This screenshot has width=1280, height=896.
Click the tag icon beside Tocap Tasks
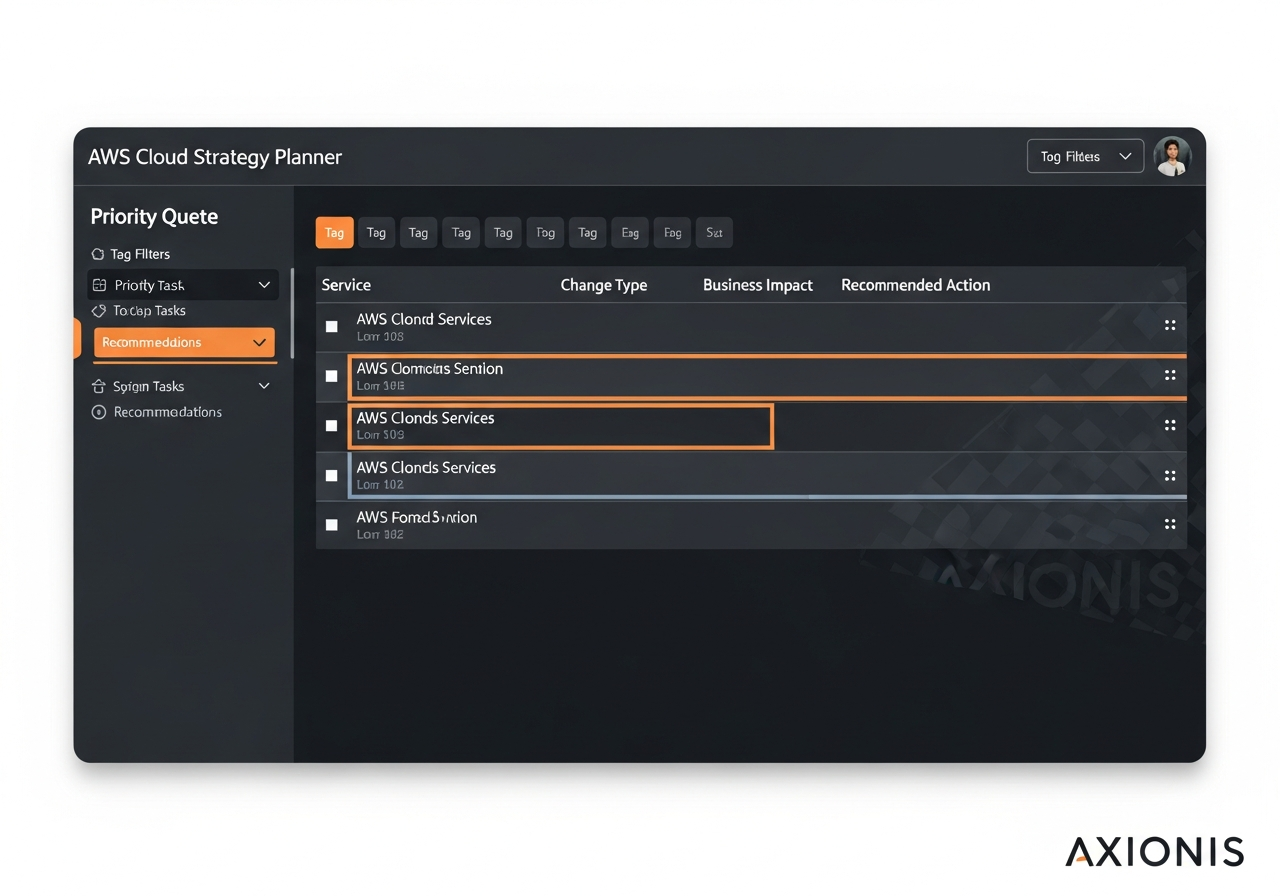point(98,311)
